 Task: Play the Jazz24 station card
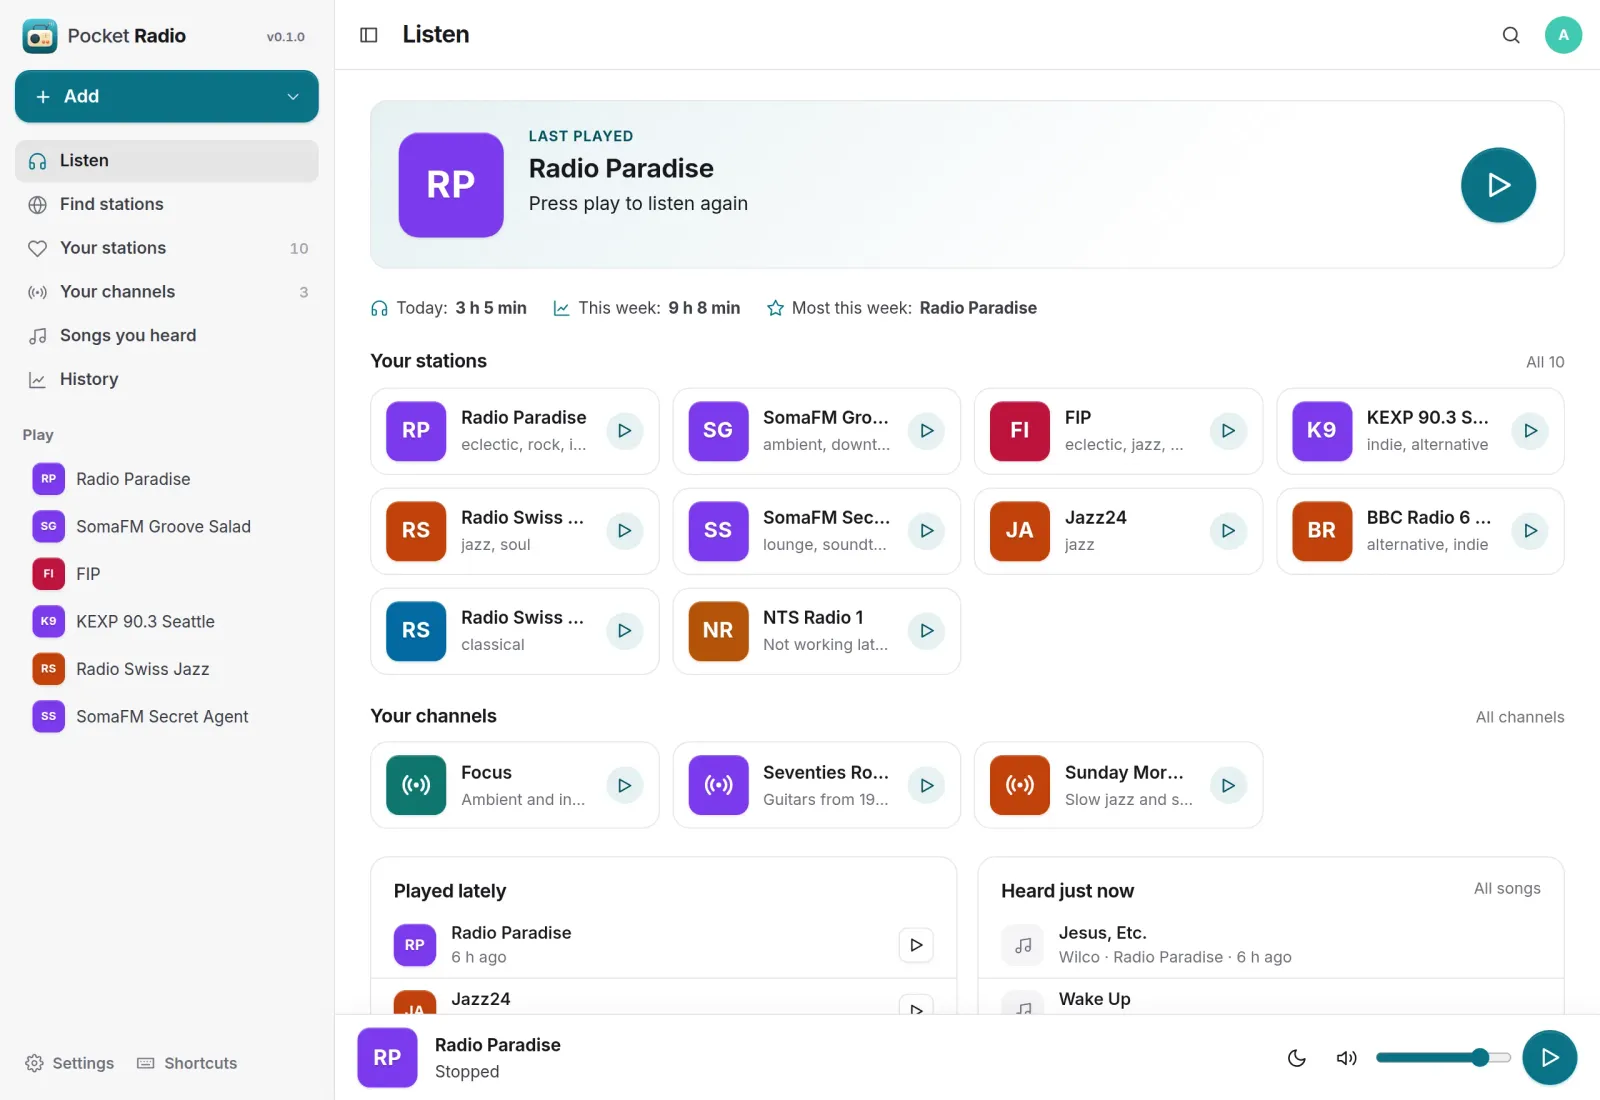click(x=1228, y=531)
